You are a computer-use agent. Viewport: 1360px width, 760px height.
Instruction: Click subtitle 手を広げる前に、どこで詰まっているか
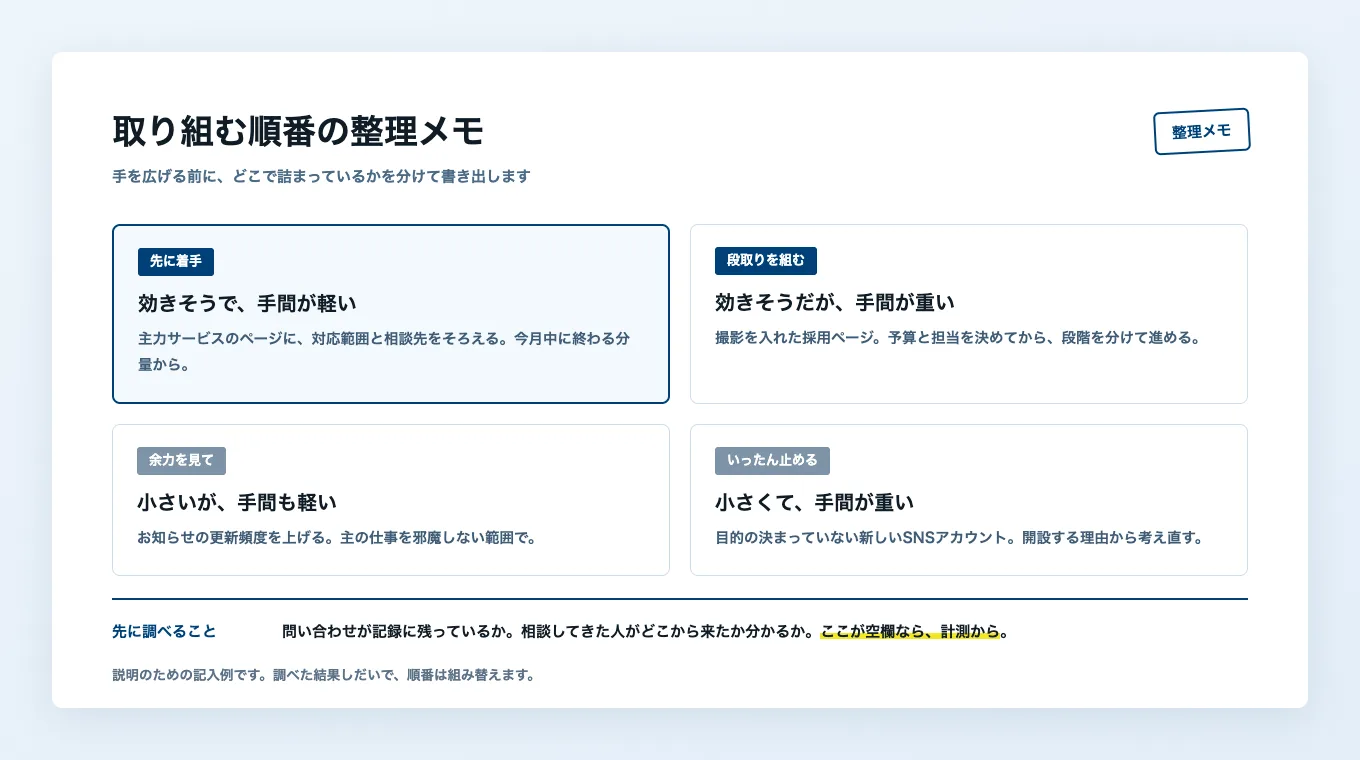321,176
